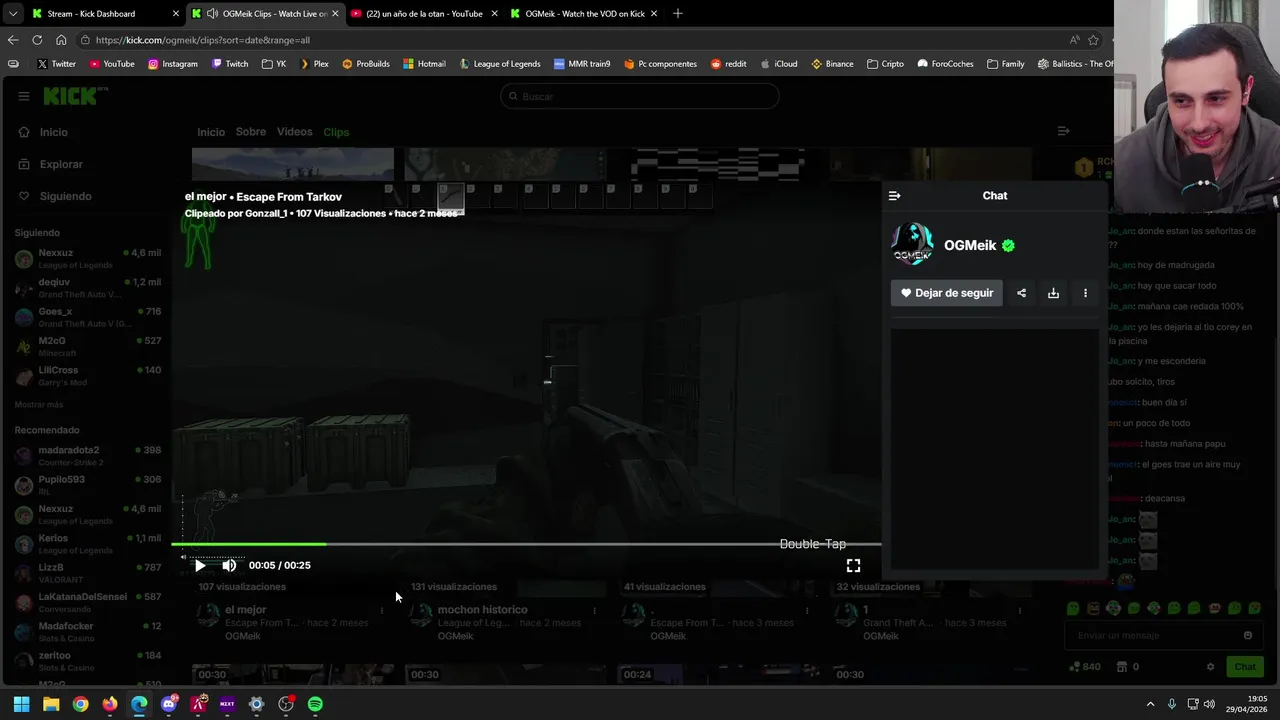This screenshot has width=1280, height=720.
Task: Open deqiuv channel in sidebar
Action: 87,288
